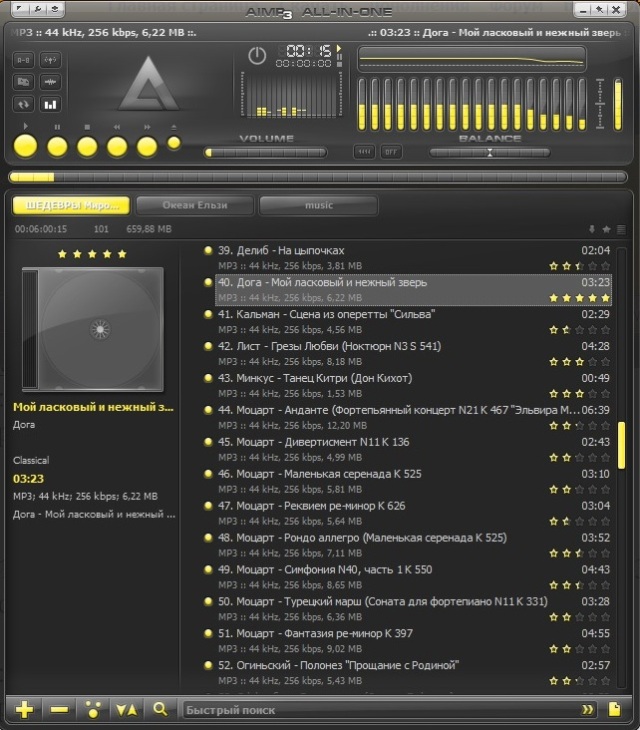This screenshot has width=640, height=730.
Task: Switch to the Океан Ельзи playlist tab
Action: [x=195, y=205]
